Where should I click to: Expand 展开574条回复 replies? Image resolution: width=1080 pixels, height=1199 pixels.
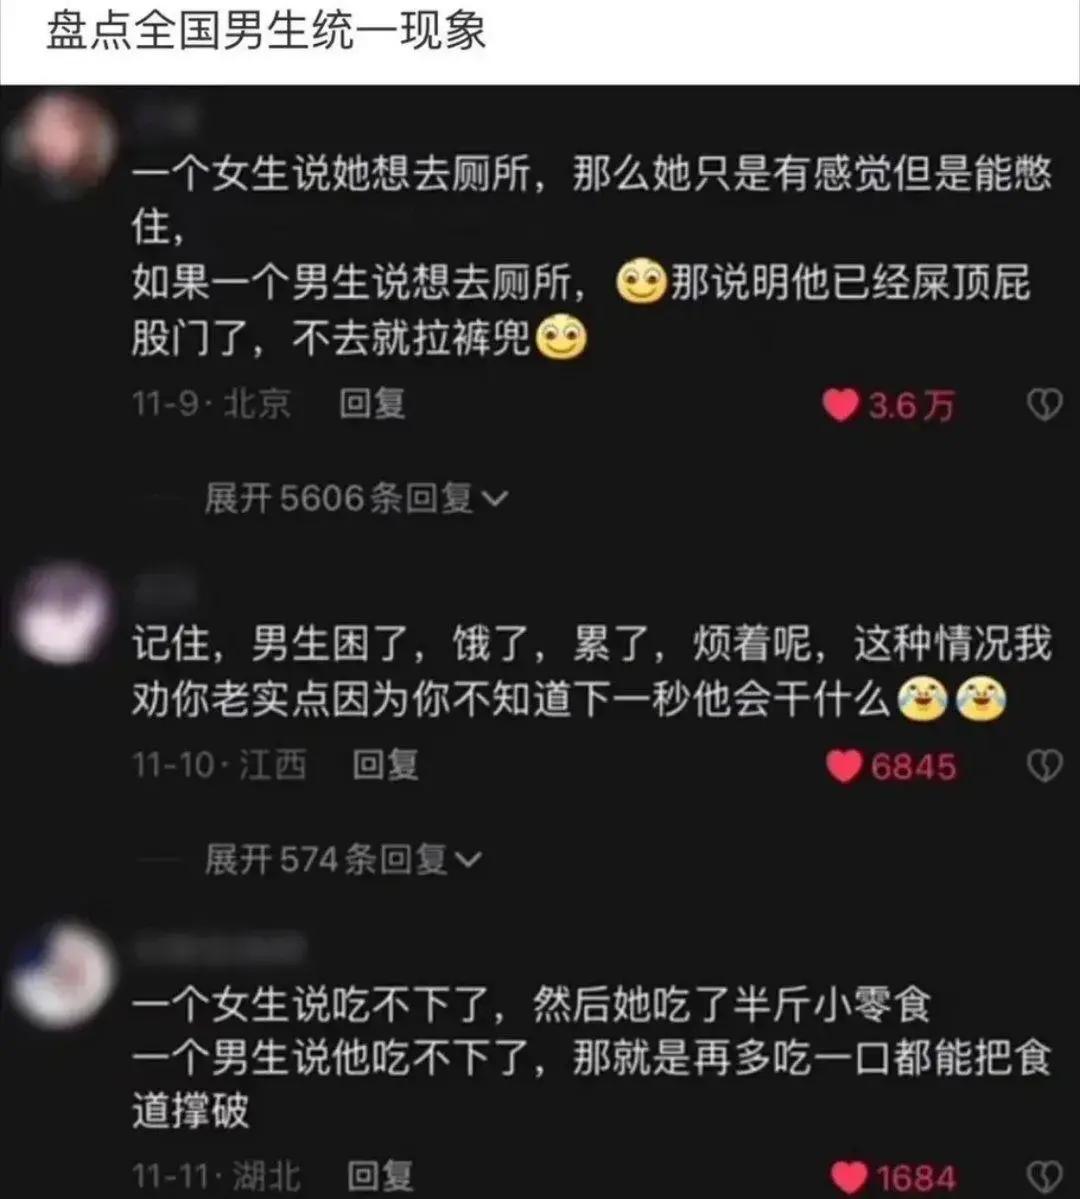point(343,859)
